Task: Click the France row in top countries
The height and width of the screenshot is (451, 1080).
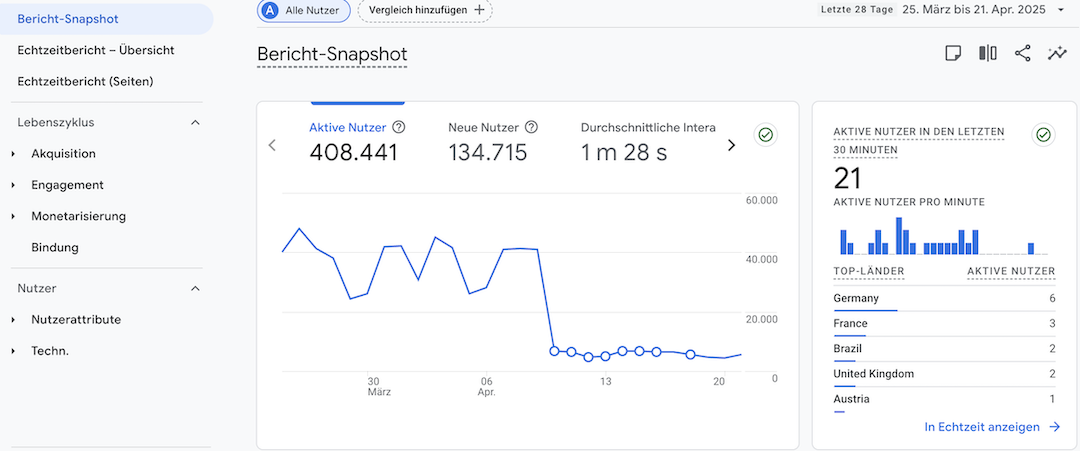Action: pos(944,324)
